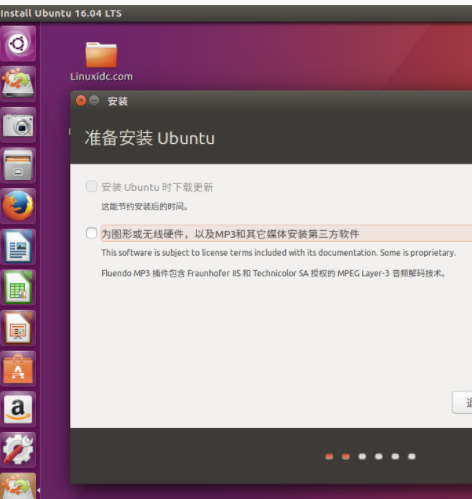Open Ubuntu Software center icon
The width and height of the screenshot is (472, 499).
point(18,369)
